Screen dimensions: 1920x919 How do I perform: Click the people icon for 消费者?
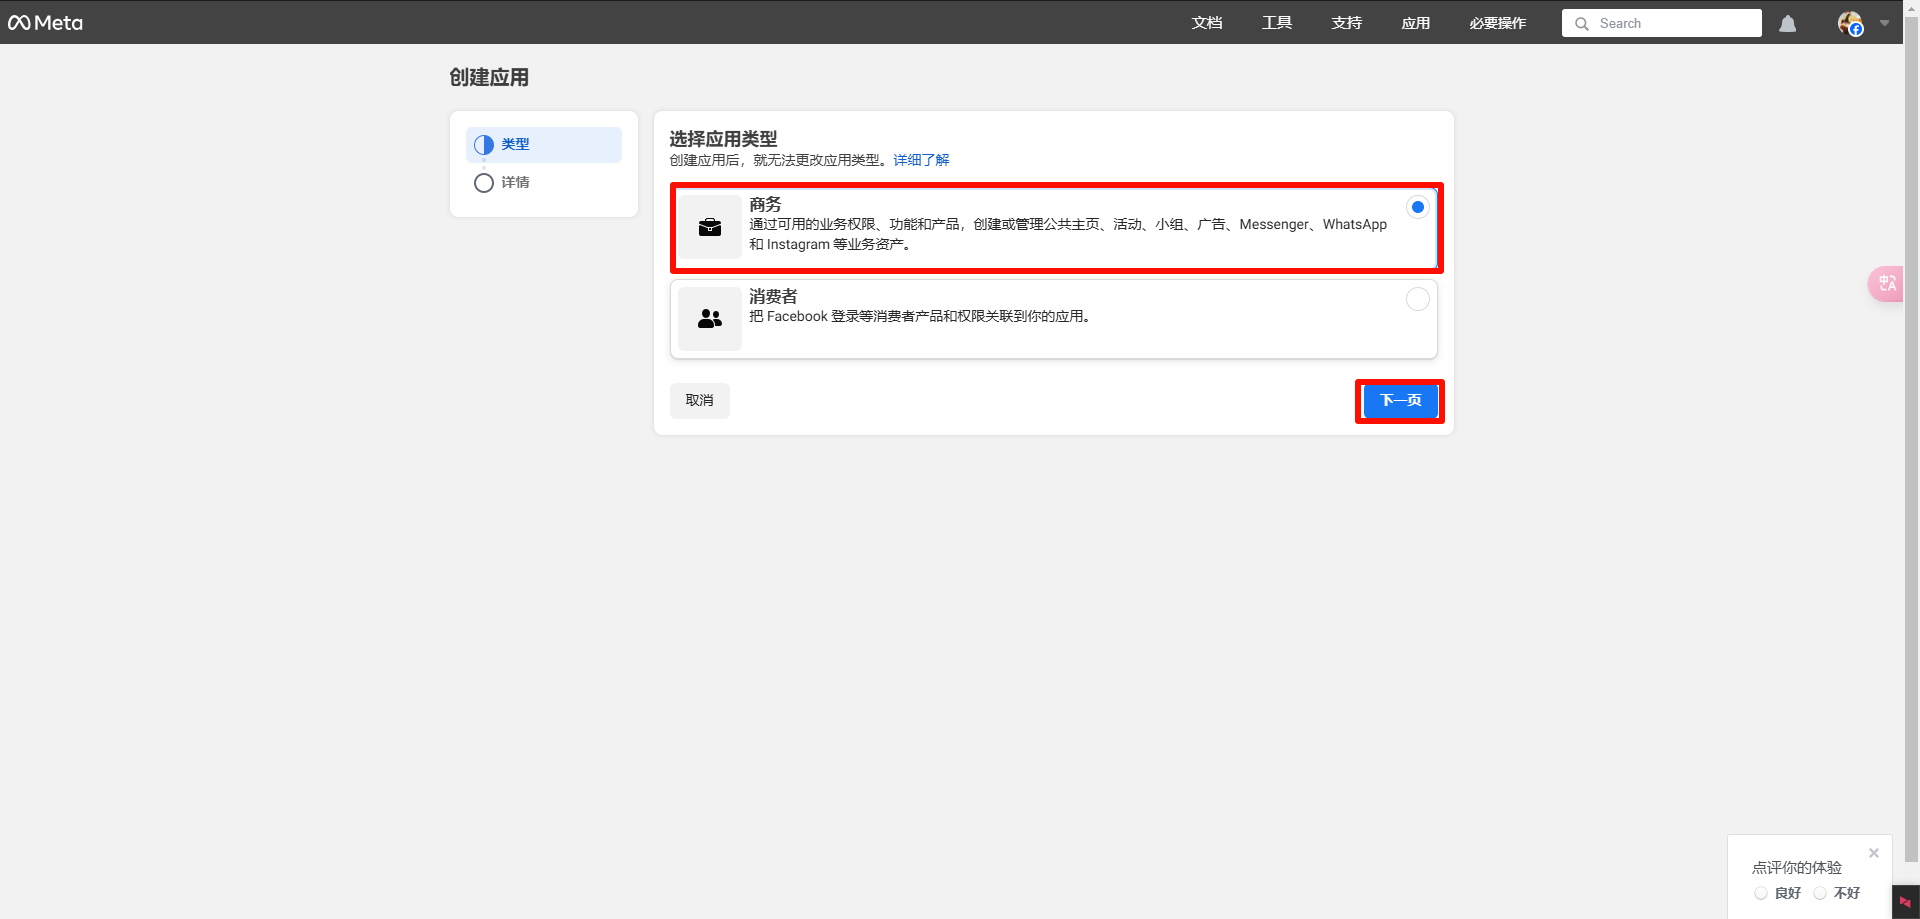pyautogui.click(x=710, y=319)
